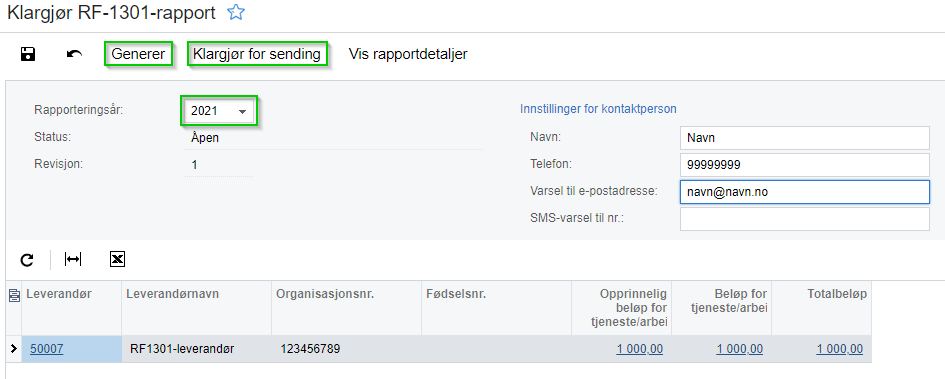Click Klargjør for sending button
This screenshot has width=945, height=379.
(257, 54)
